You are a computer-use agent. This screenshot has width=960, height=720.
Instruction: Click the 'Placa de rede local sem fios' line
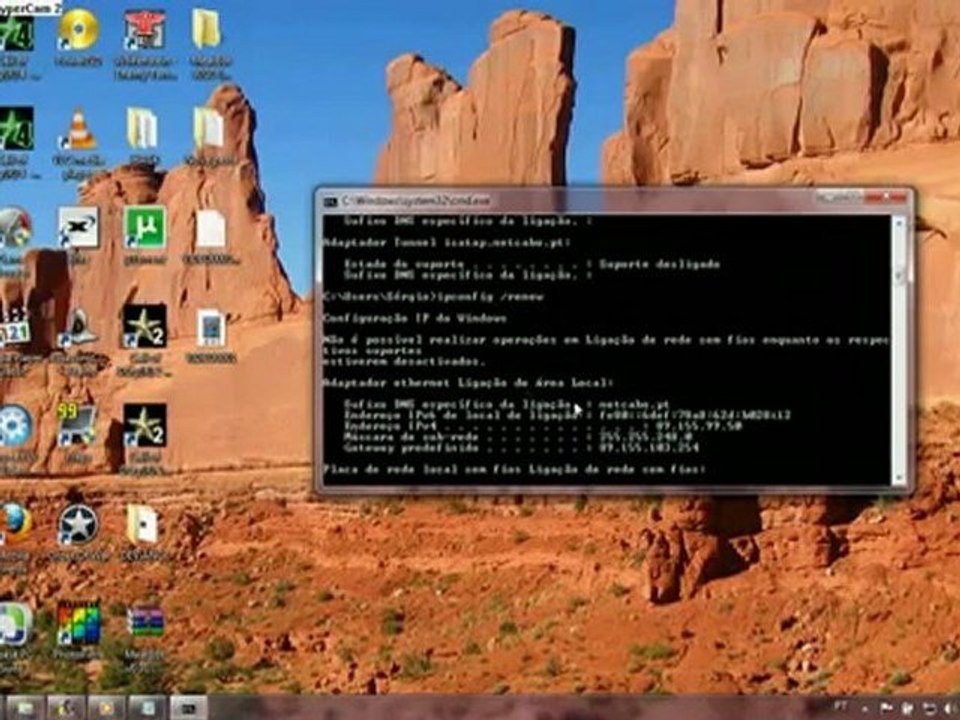click(x=515, y=470)
